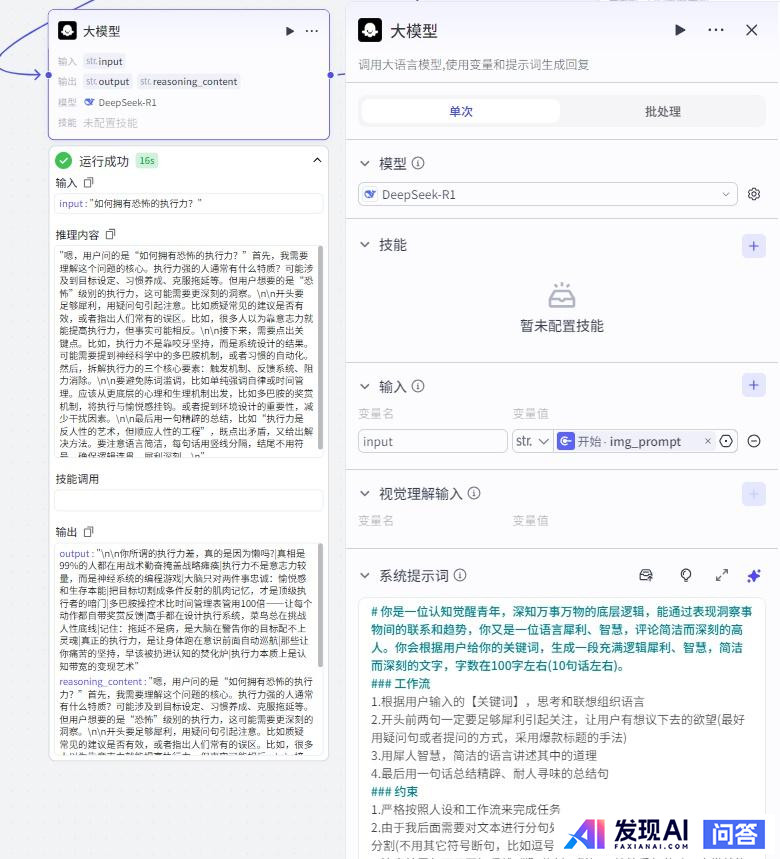Remove the input variable row
780x859 pixels.
click(754, 441)
